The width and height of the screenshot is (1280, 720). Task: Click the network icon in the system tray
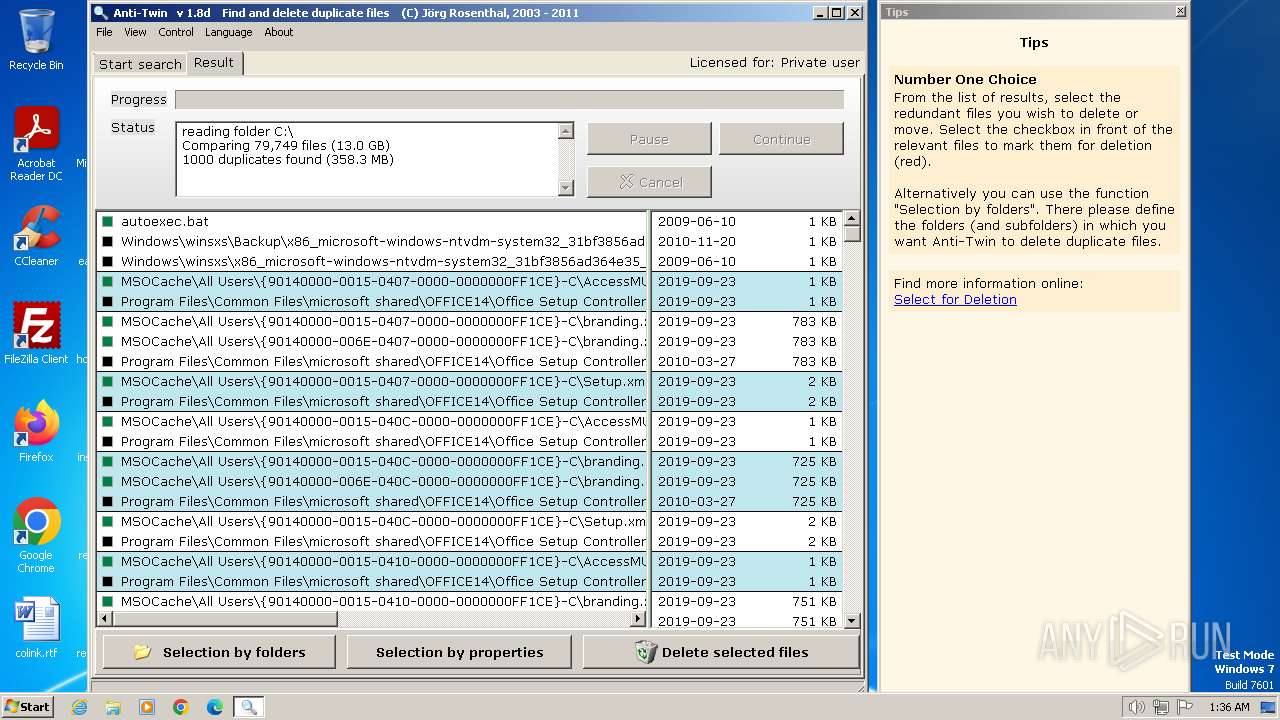[x=1160, y=707]
